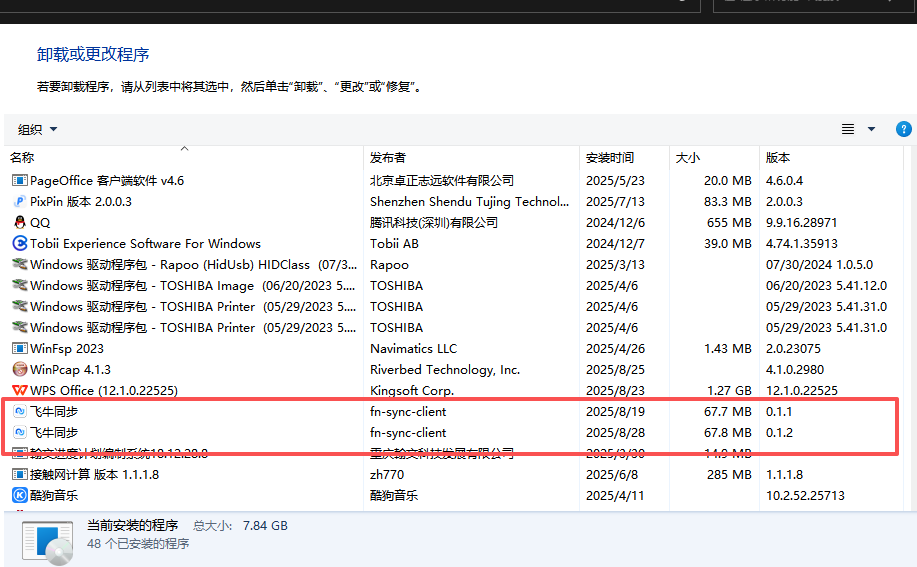The width and height of the screenshot is (917, 567).
Task: Select 飞牛同步 installed on 2025/8/28
Action: click(54, 433)
